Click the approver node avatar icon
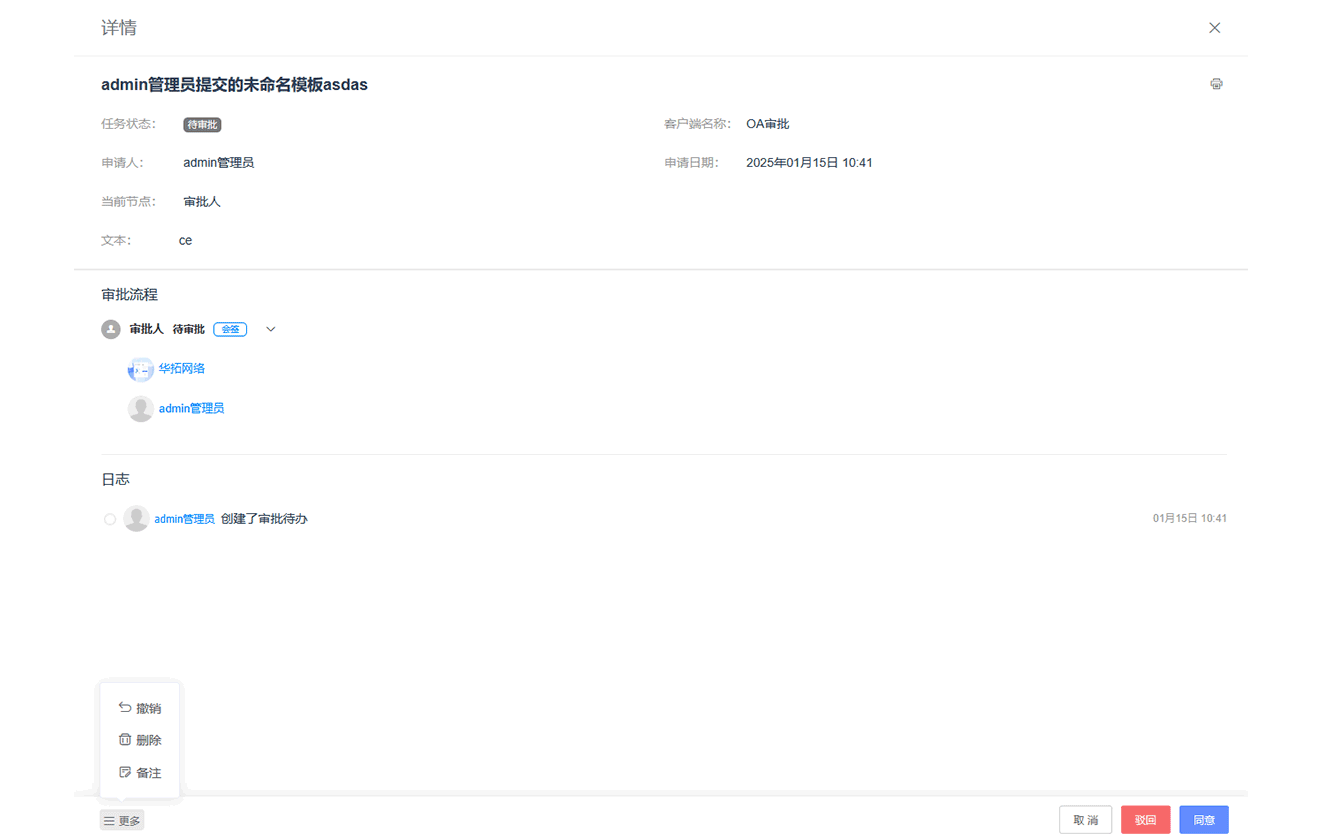The width and height of the screenshot is (1320, 840). coord(111,329)
